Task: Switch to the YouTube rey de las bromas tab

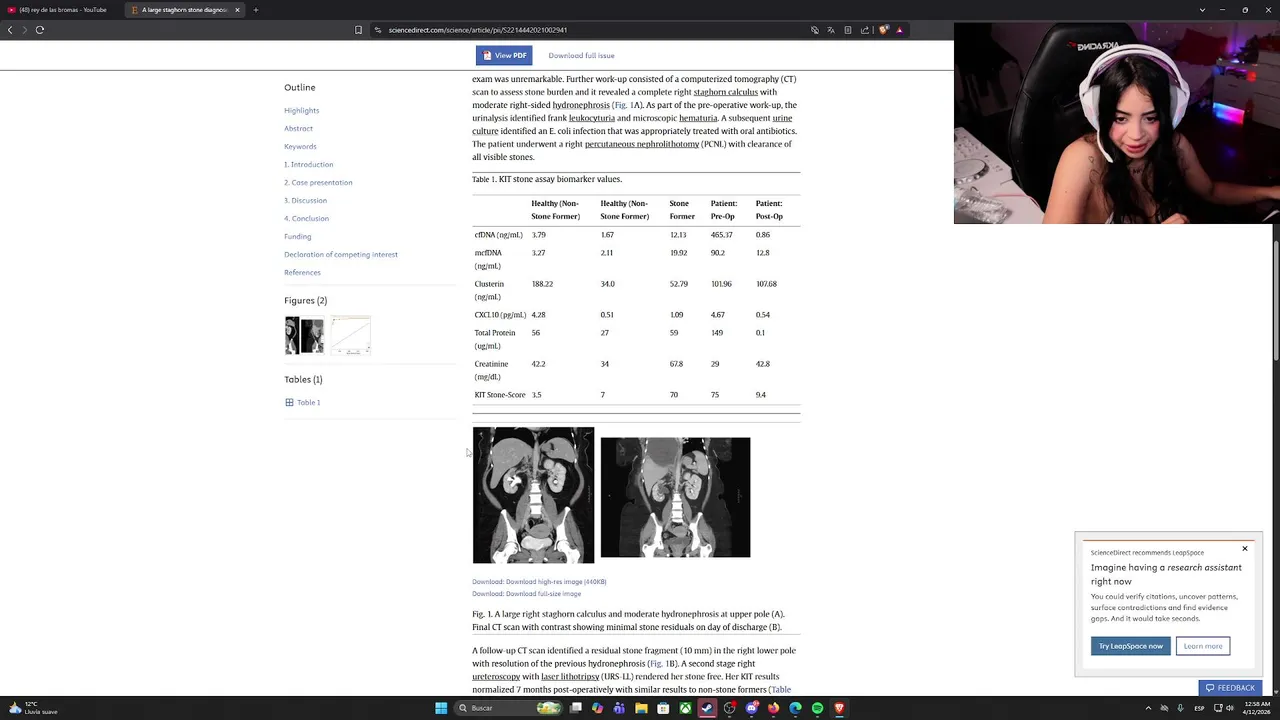Action: point(62,10)
